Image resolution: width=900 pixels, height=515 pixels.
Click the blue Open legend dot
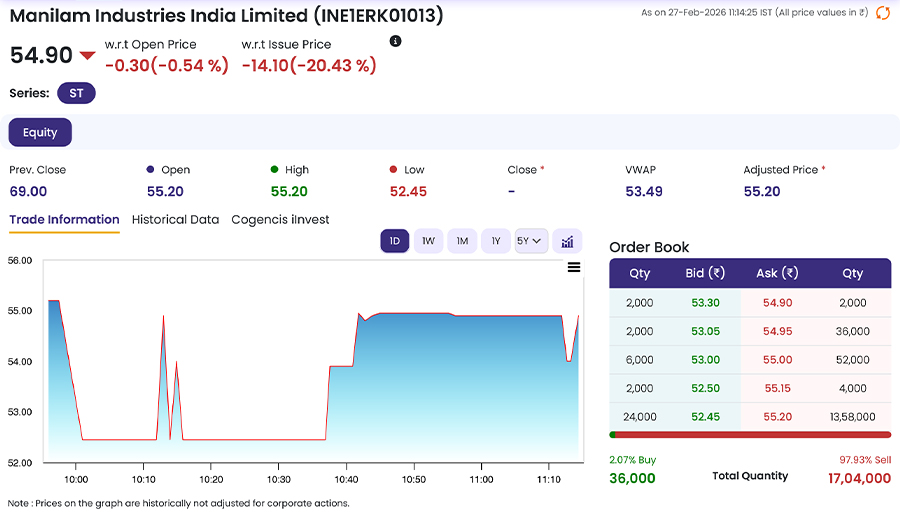pyautogui.click(x=150, y=169)
